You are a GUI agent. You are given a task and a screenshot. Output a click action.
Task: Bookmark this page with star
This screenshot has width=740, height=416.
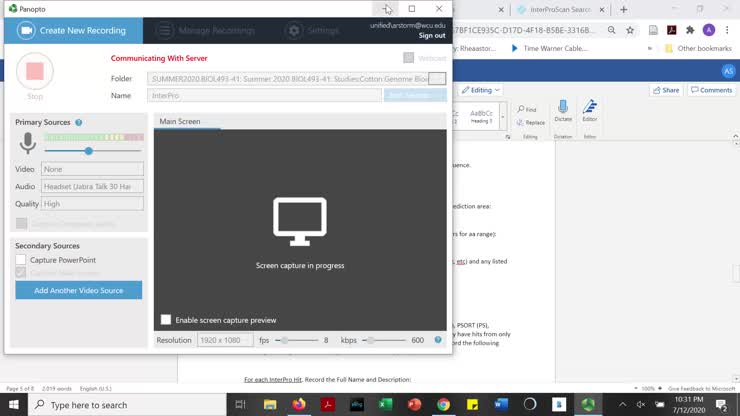coord(630,30)
